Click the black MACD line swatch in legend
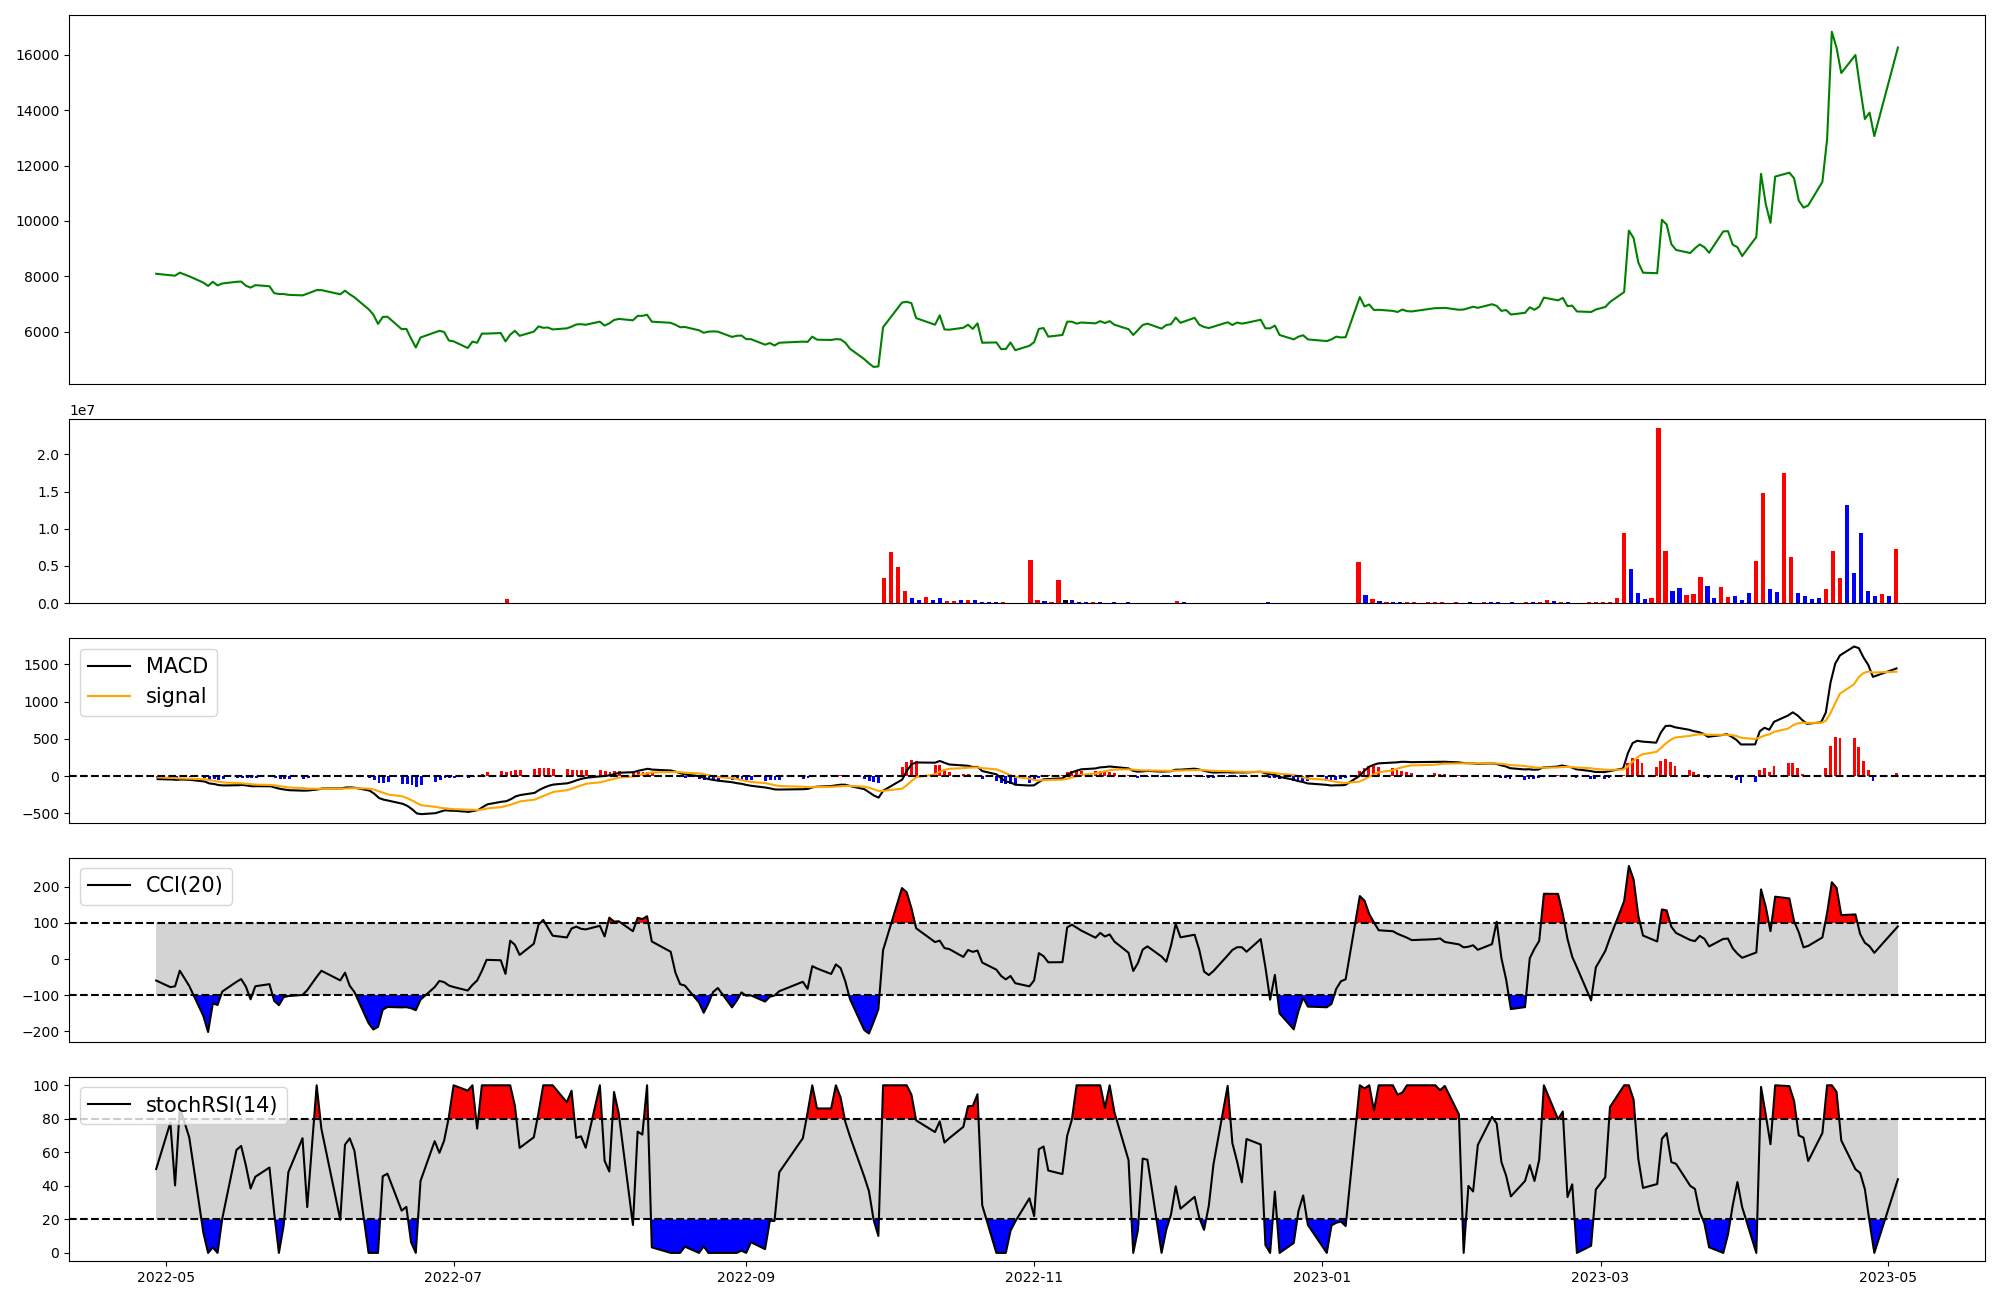The height and width of the screenshot is (1300, 2000). coord(109,666)
